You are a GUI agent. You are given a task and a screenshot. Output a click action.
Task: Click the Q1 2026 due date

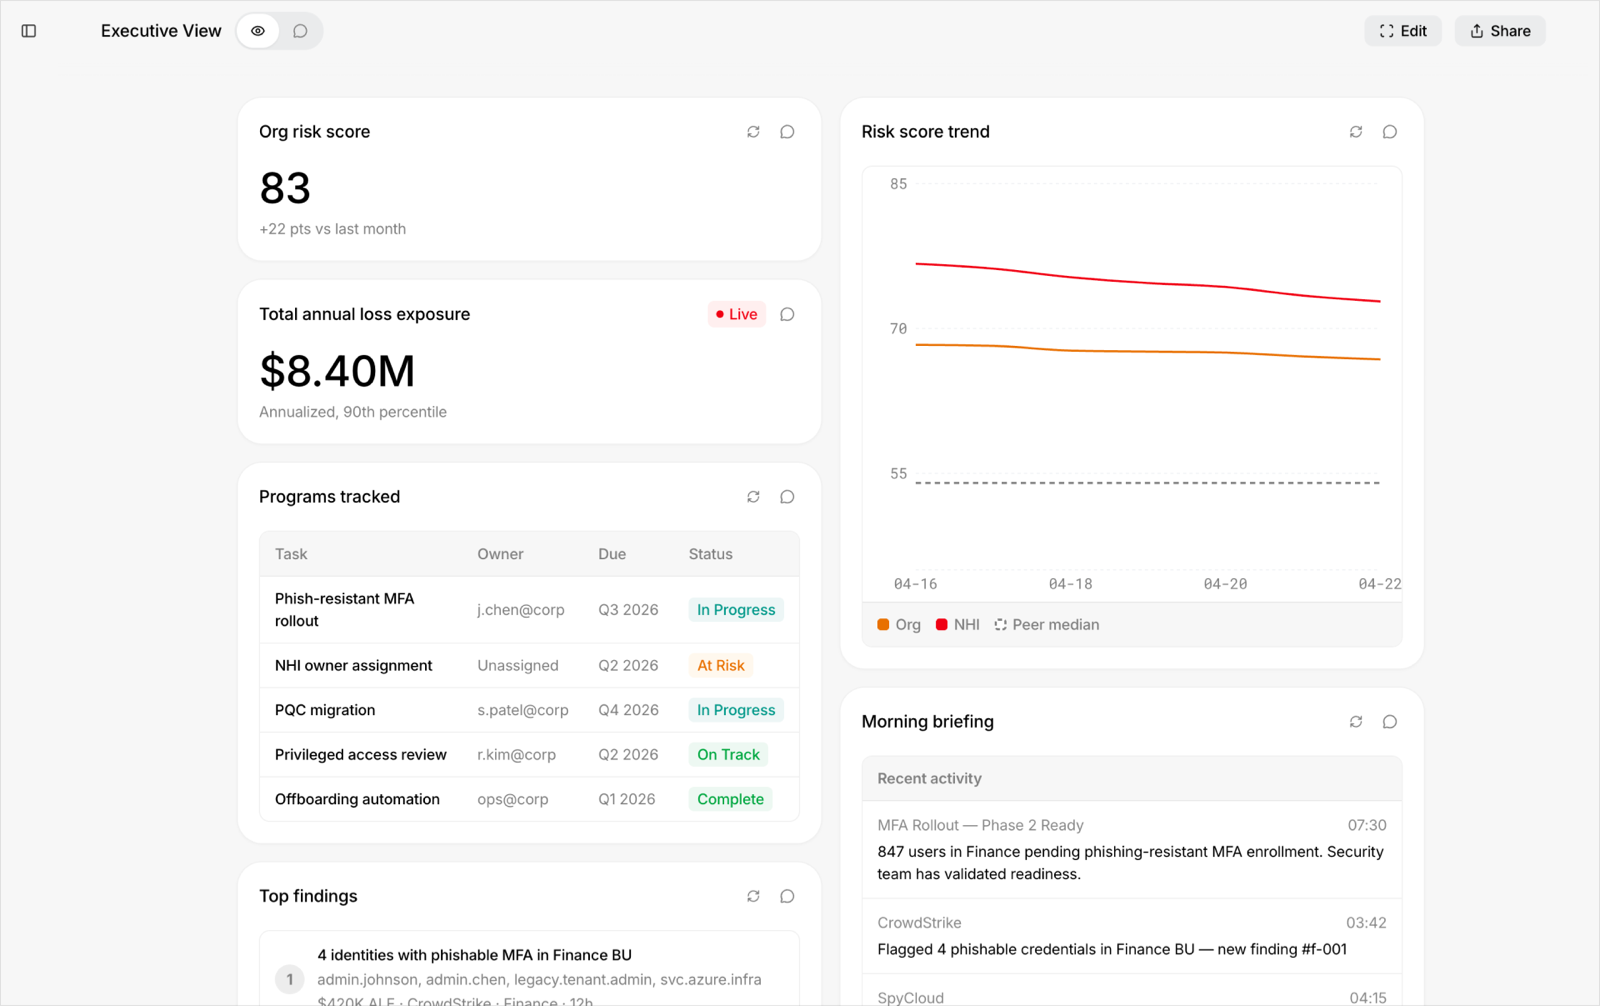tap(626, 799)
